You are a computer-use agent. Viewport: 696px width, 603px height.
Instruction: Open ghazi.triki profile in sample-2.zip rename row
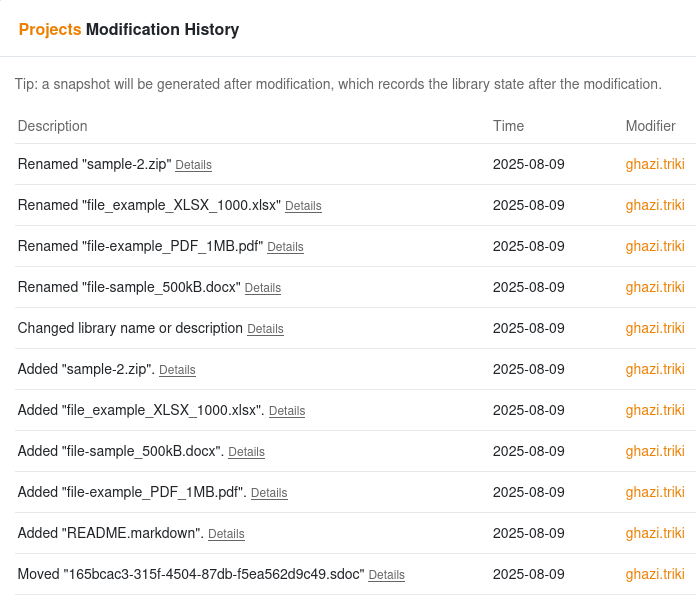[x=655, y=164]
